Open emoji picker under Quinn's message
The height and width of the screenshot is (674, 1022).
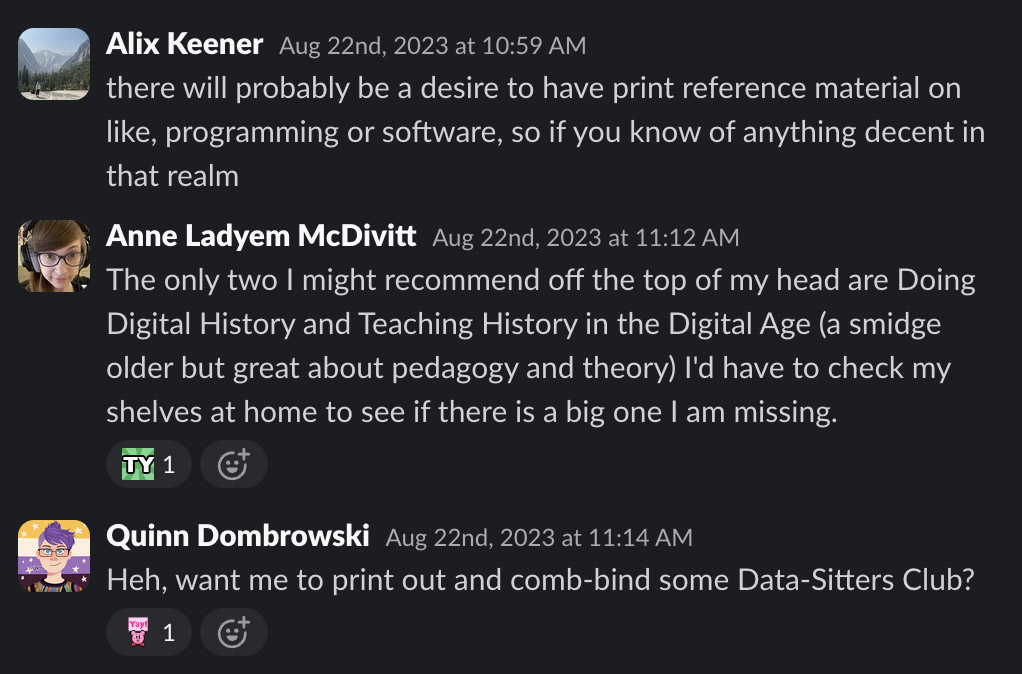tap(233, 631)
